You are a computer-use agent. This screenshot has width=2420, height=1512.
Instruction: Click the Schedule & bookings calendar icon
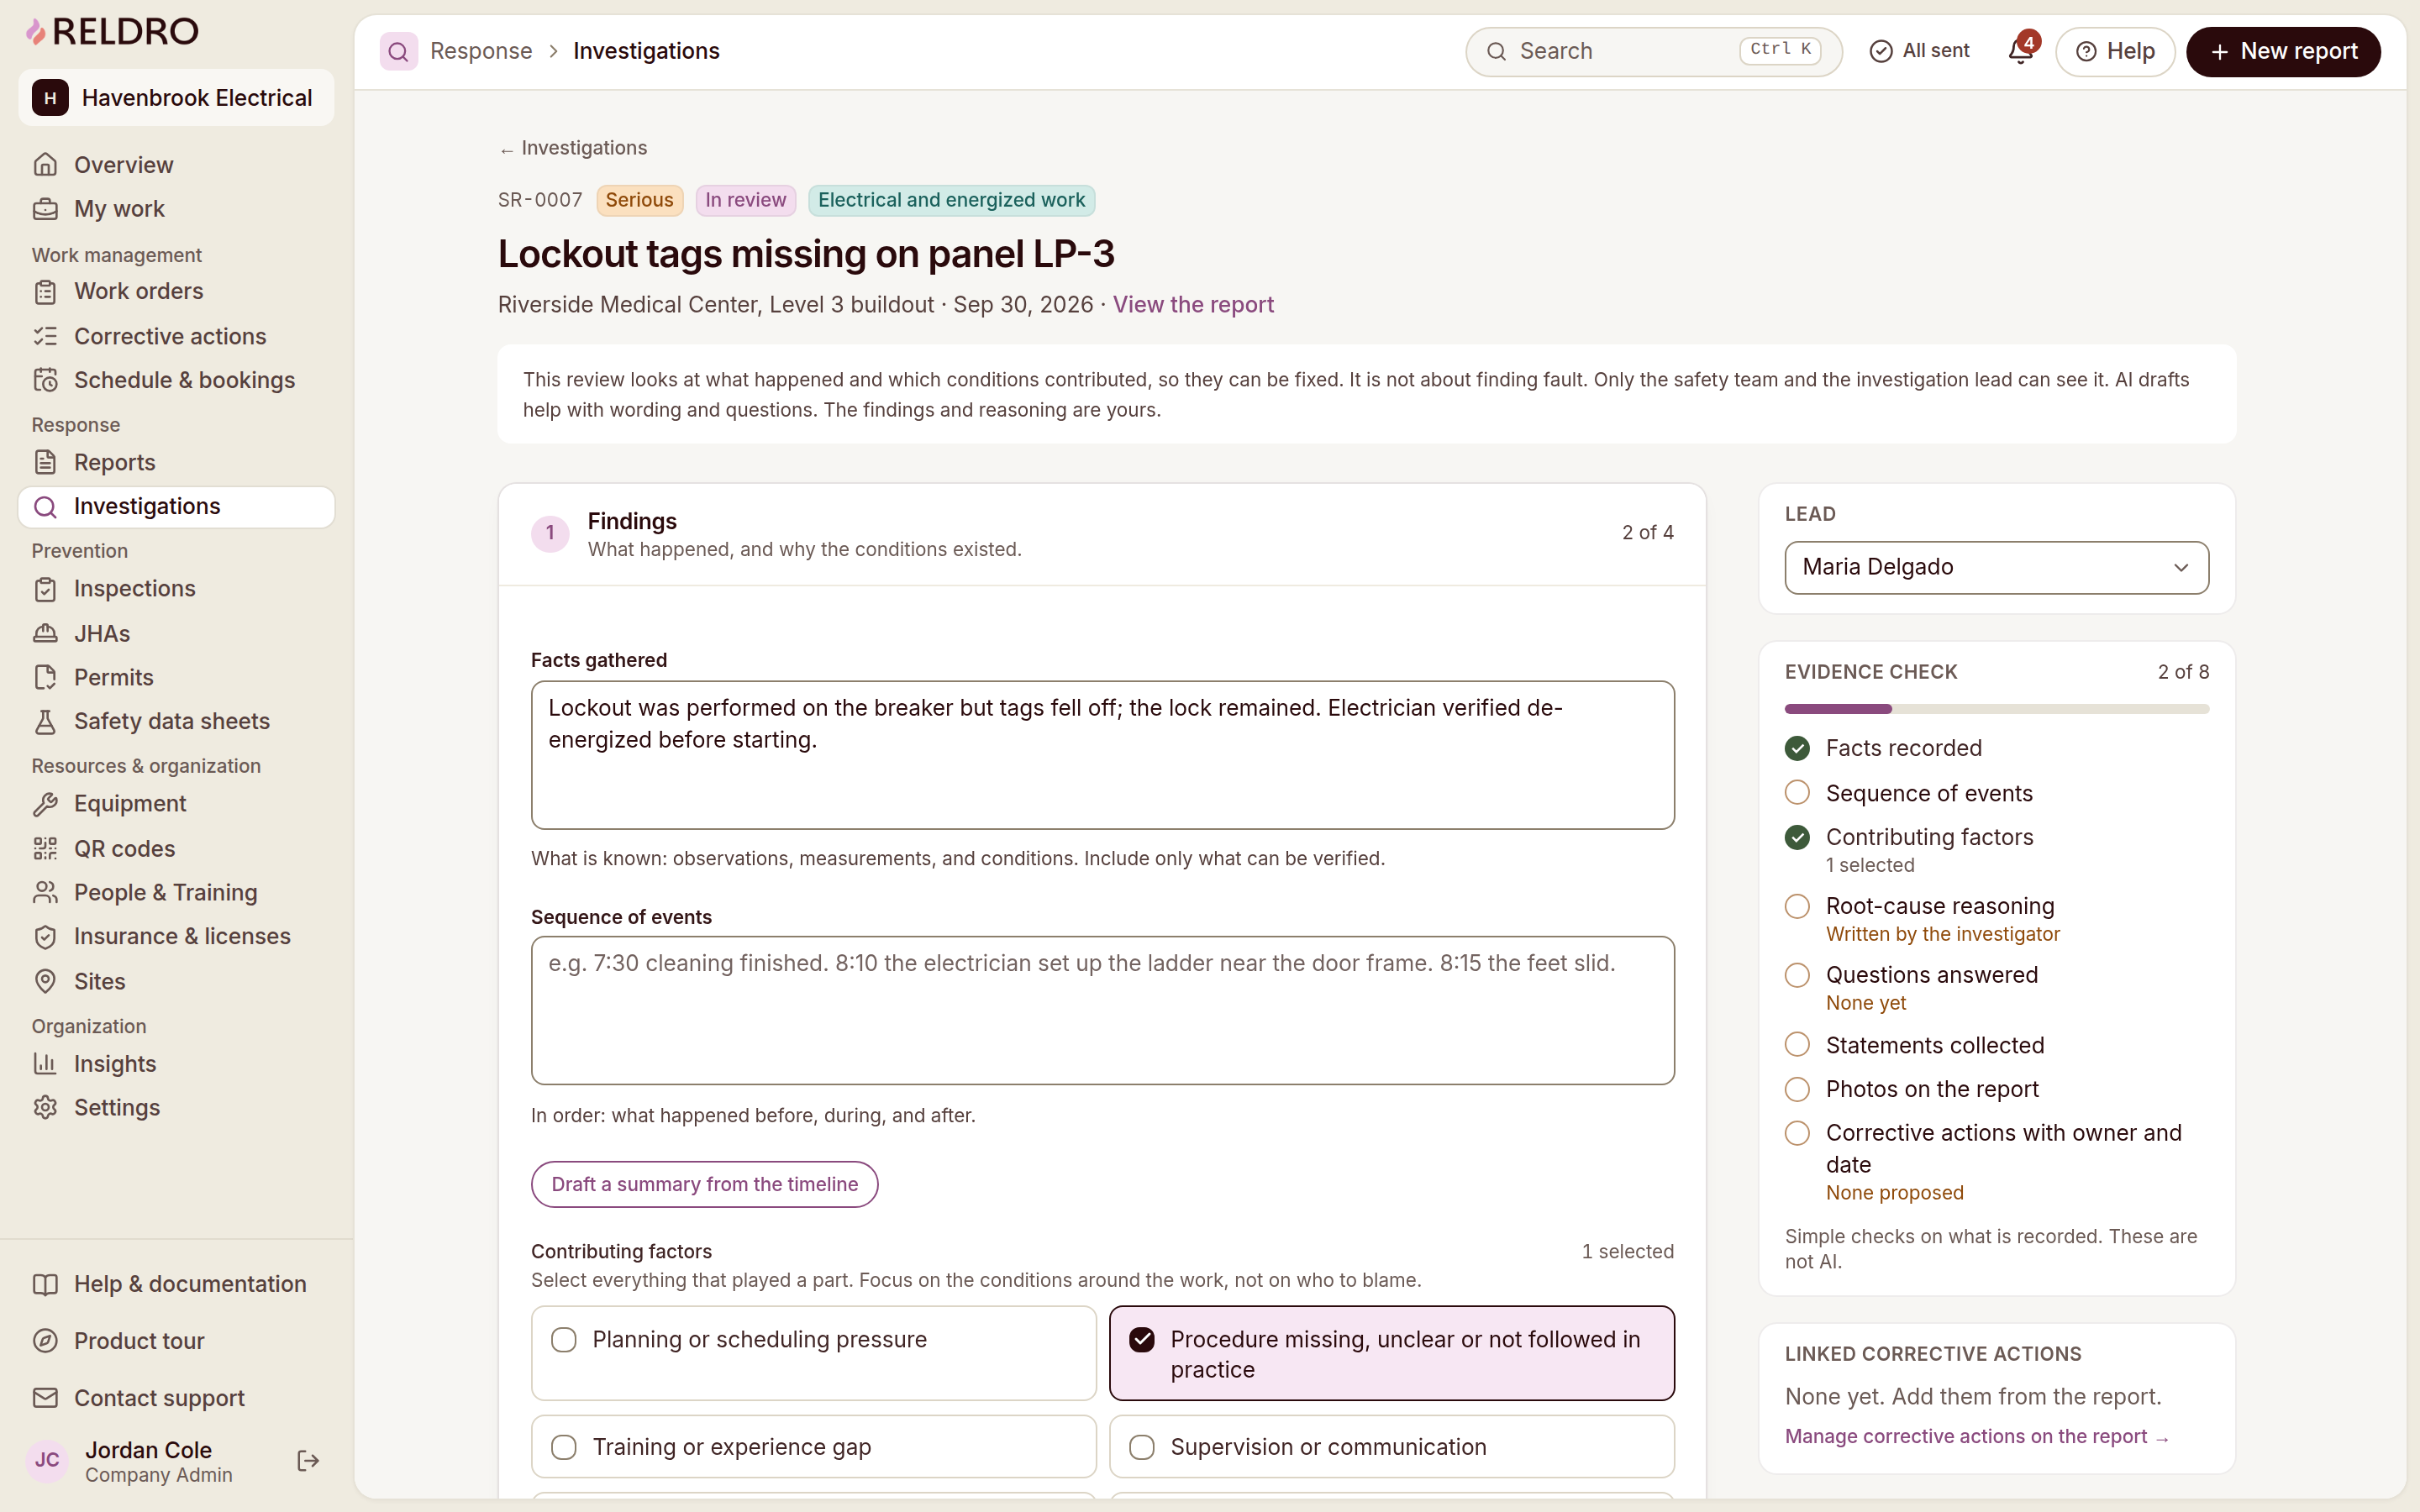pos(45,380)
